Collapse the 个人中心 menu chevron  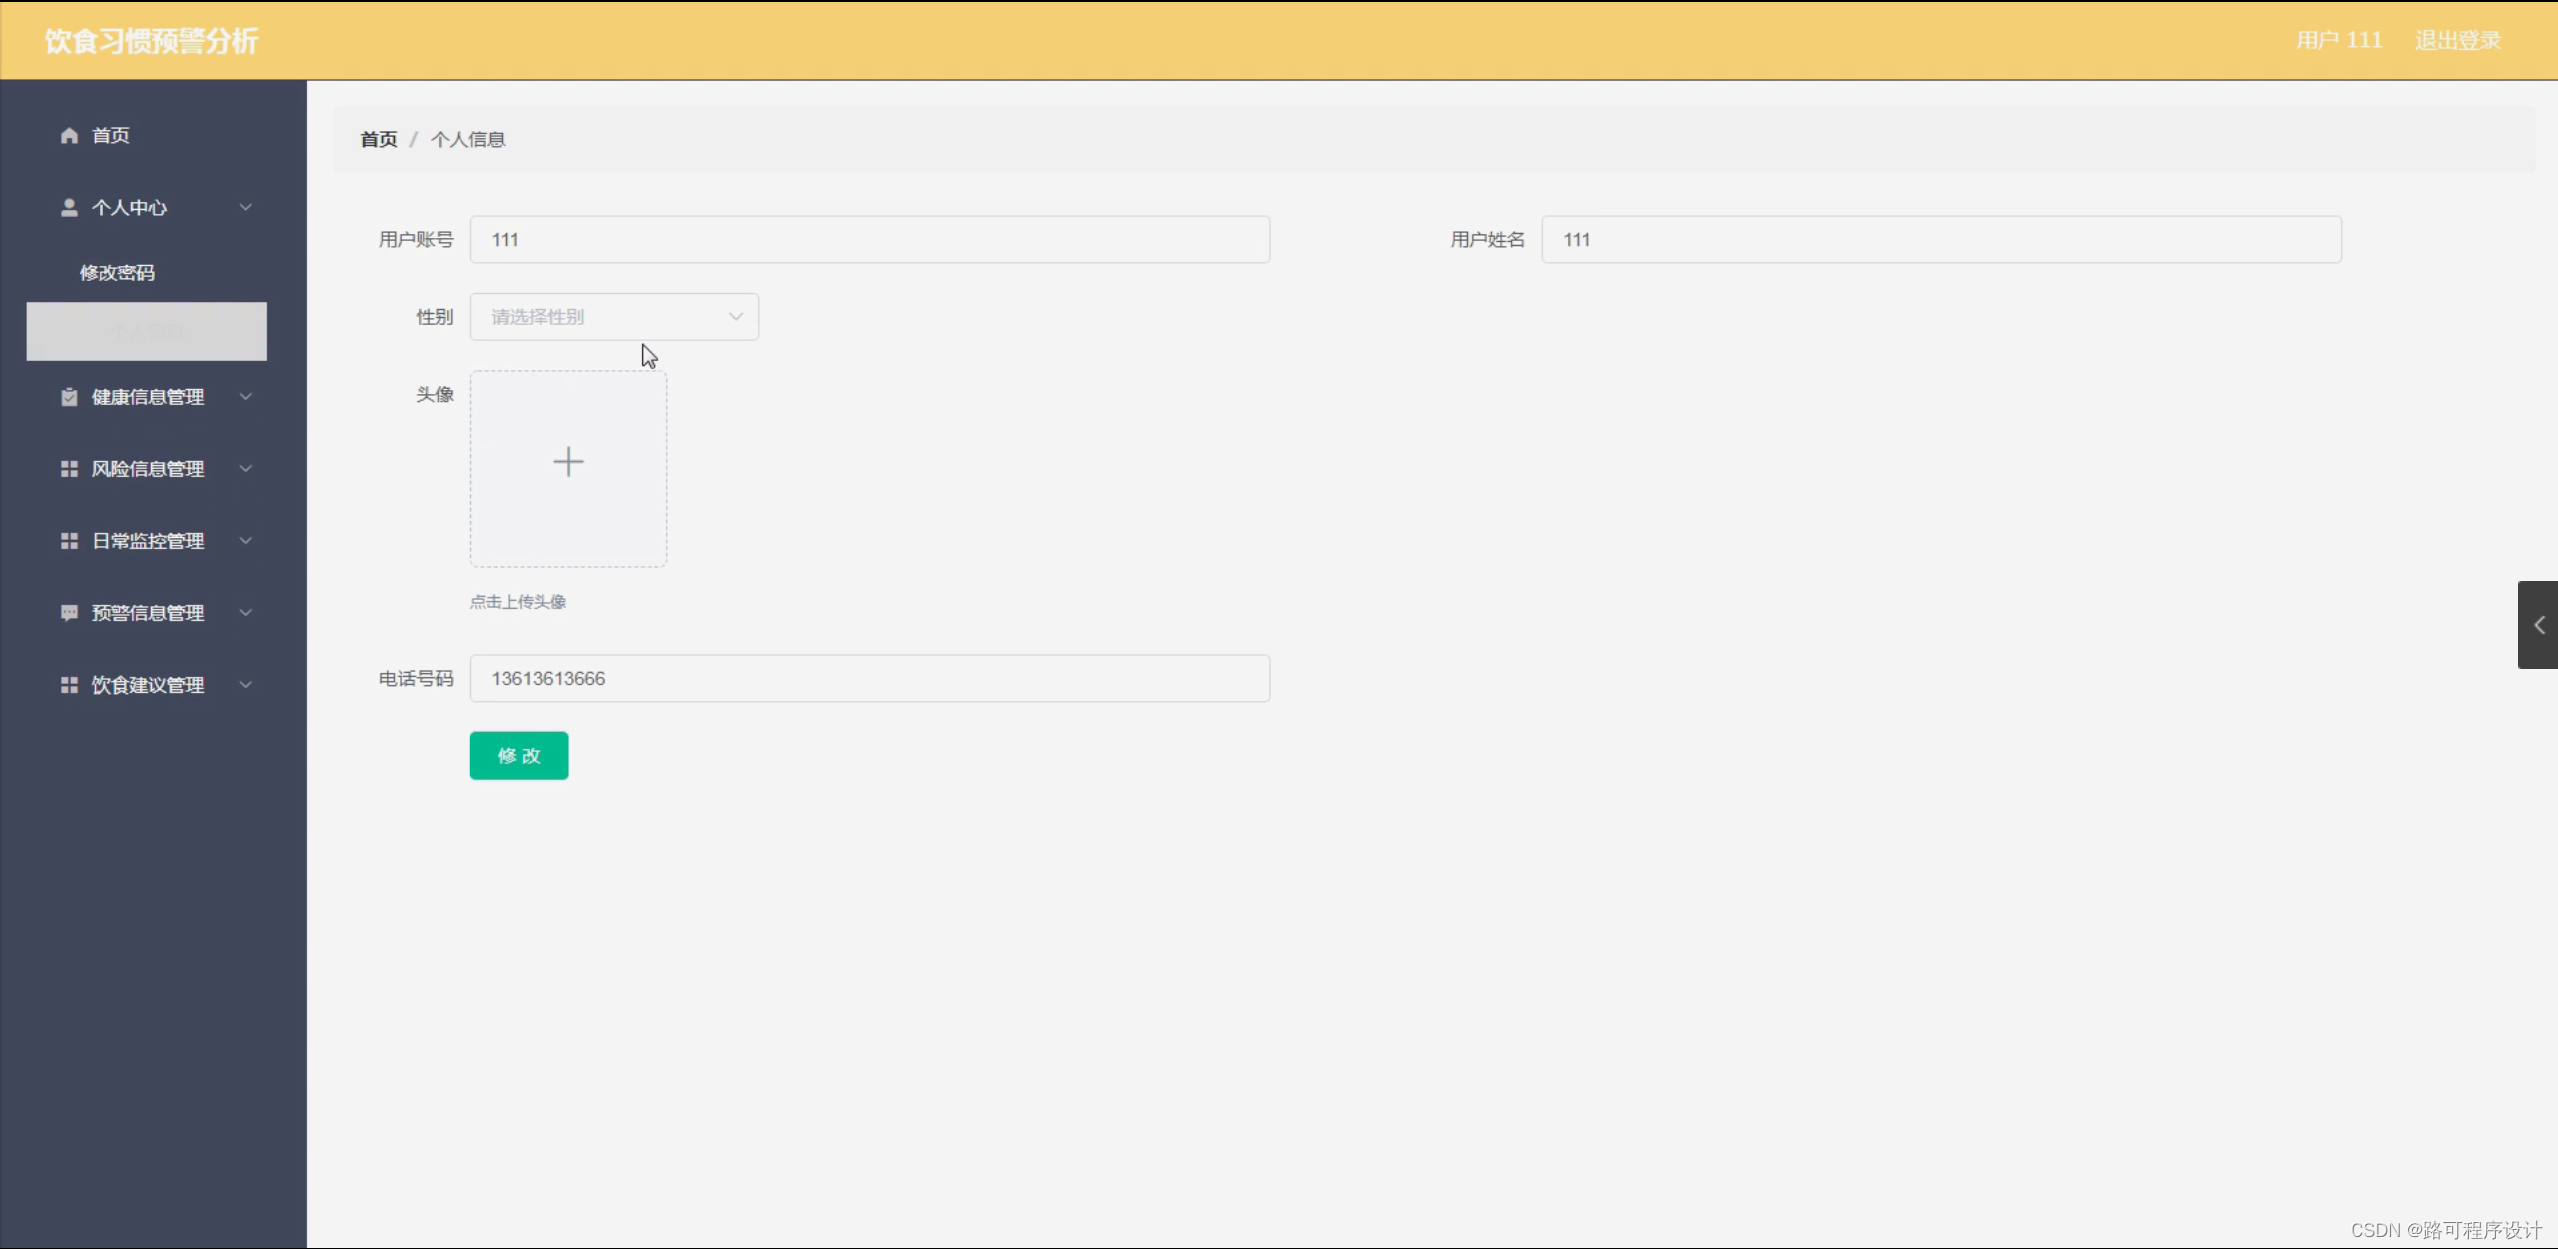[x=245, y=207]
